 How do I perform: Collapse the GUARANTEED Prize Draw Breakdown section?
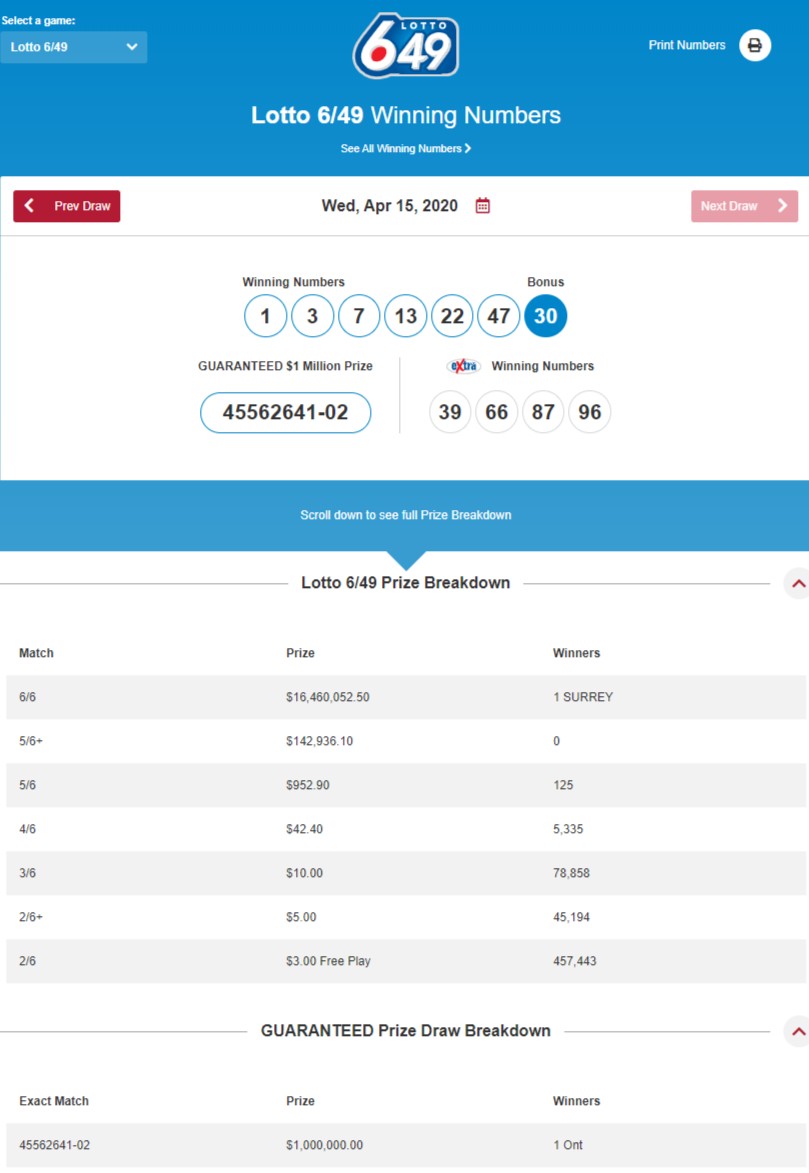[x=798, y=1032]
